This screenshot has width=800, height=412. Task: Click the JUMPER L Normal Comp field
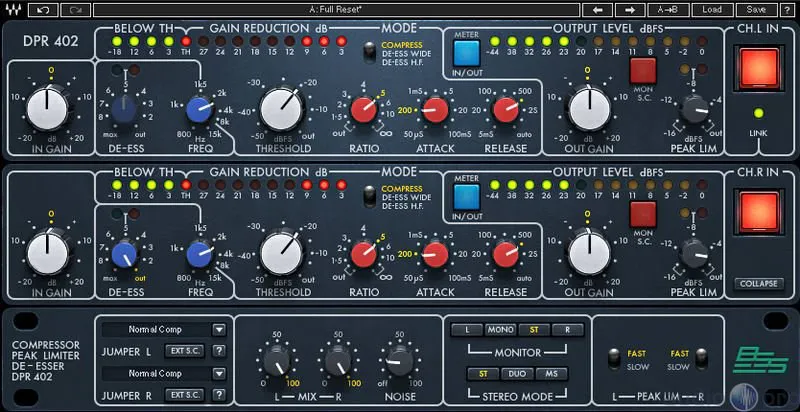156,329
